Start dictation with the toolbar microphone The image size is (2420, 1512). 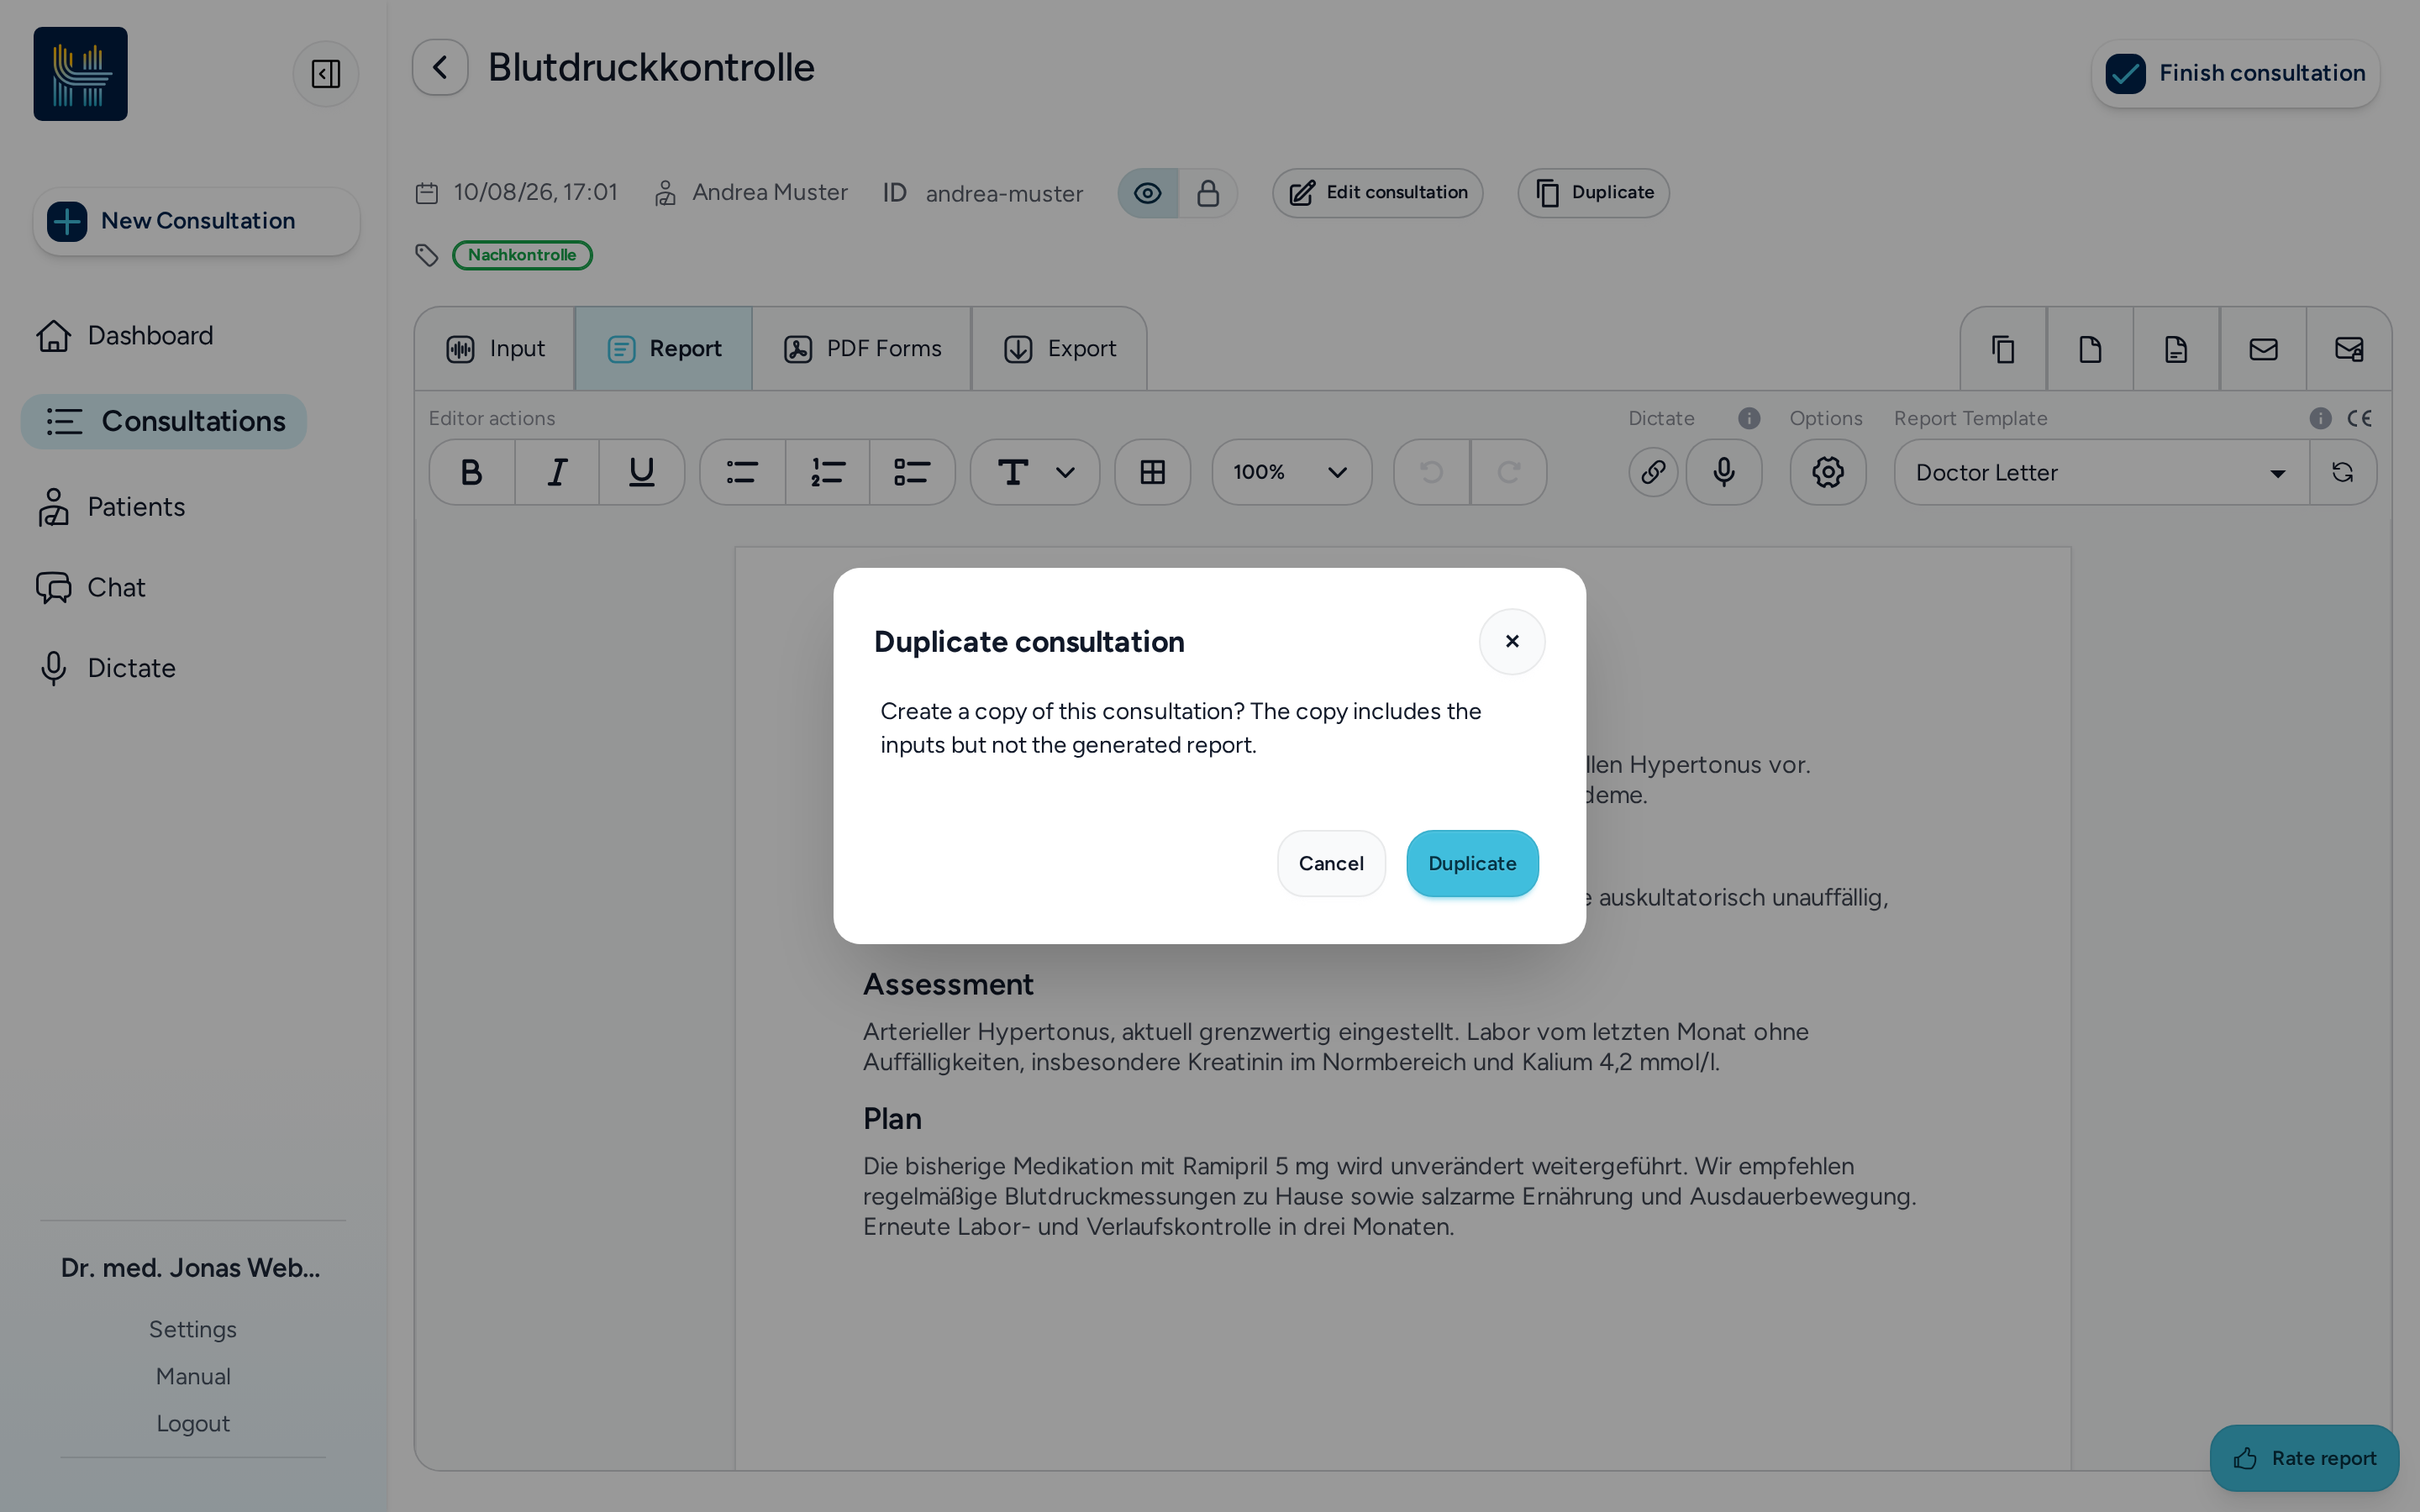pos(1724,472)
